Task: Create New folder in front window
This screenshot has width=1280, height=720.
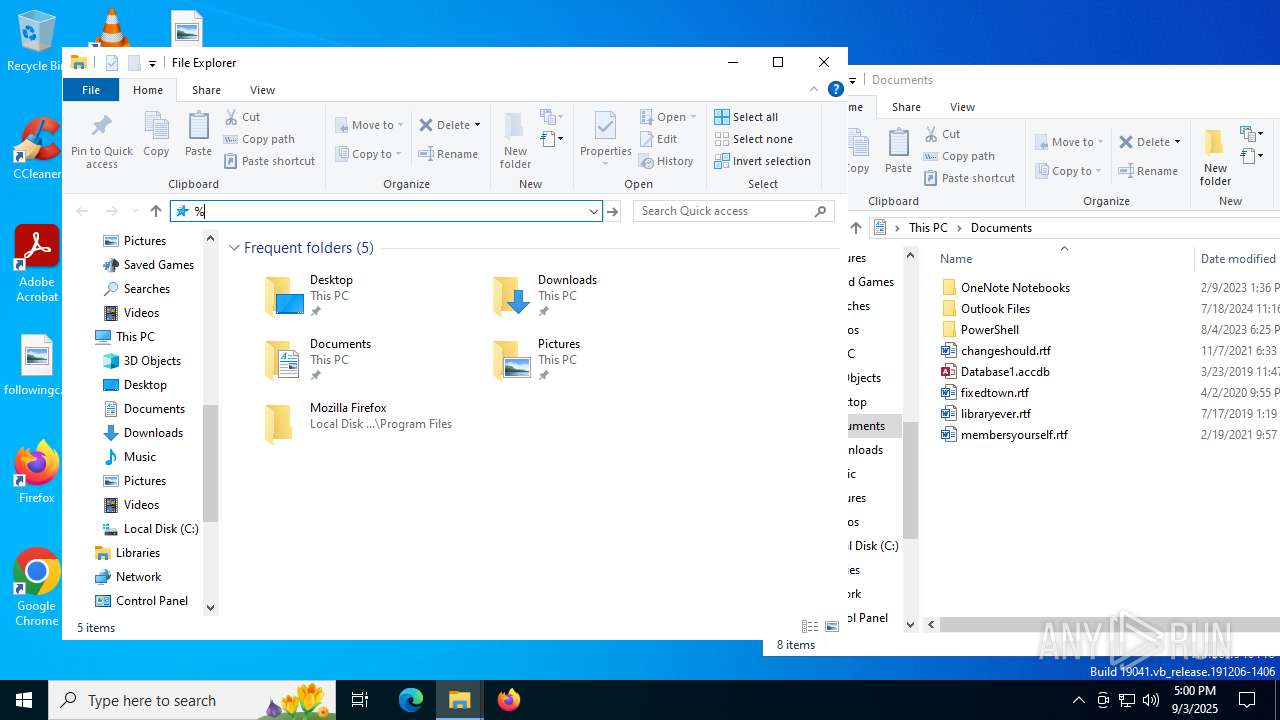Action: pos(515,140)
